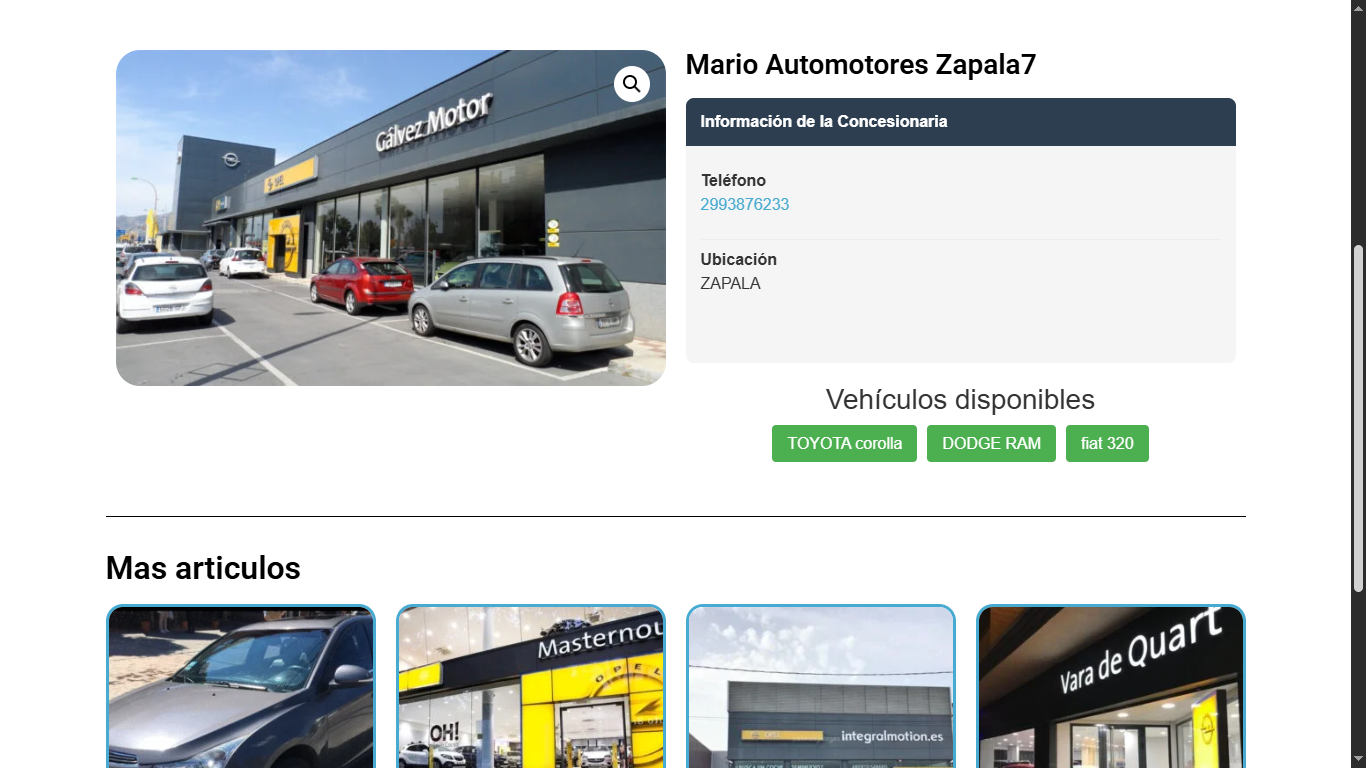Open the grey car article card
Image resolution: width=1366 pixels, height=768 pixels.
[x=241, y=686]
